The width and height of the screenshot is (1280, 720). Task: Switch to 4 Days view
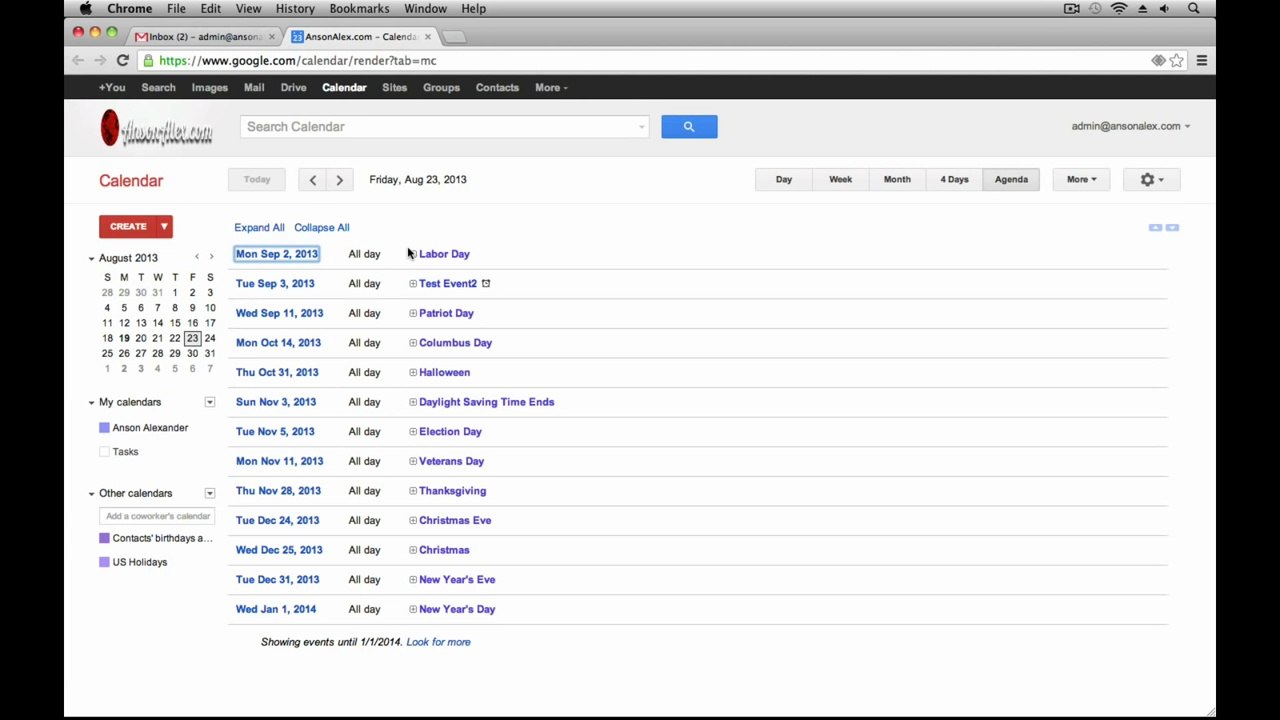point(954,180)
